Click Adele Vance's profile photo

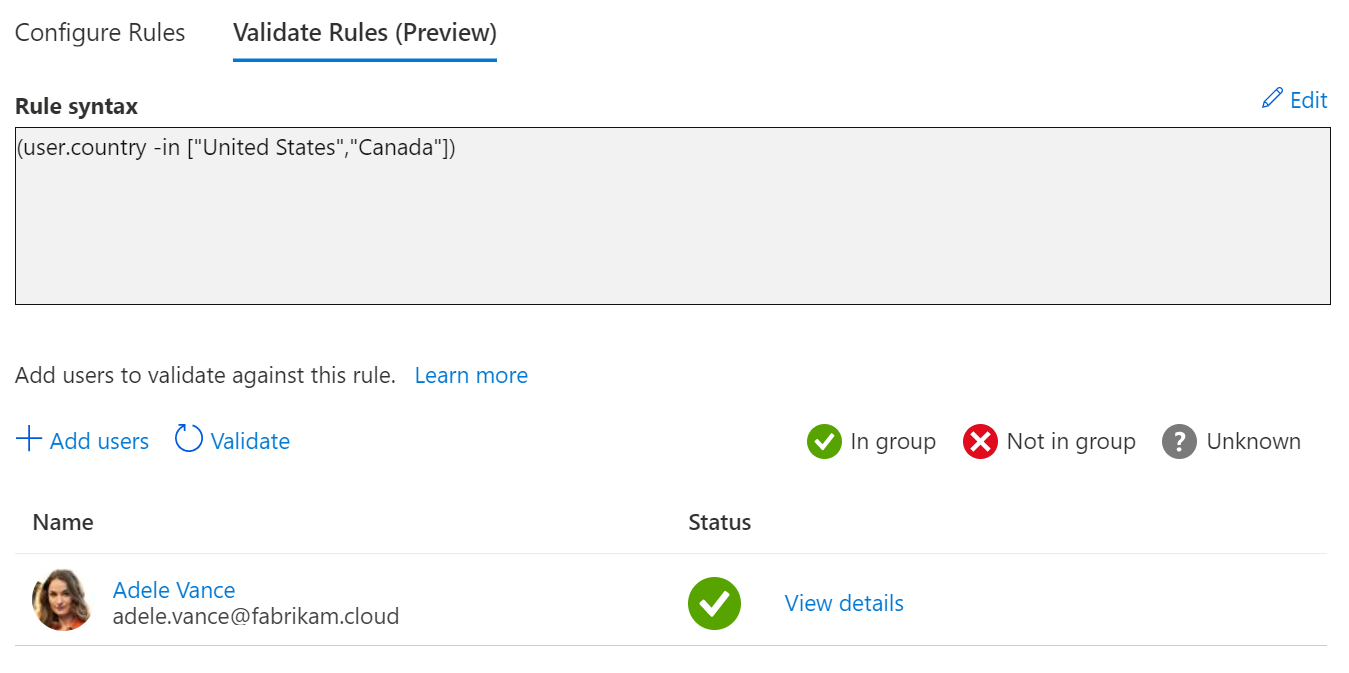(x=63, y=601)
